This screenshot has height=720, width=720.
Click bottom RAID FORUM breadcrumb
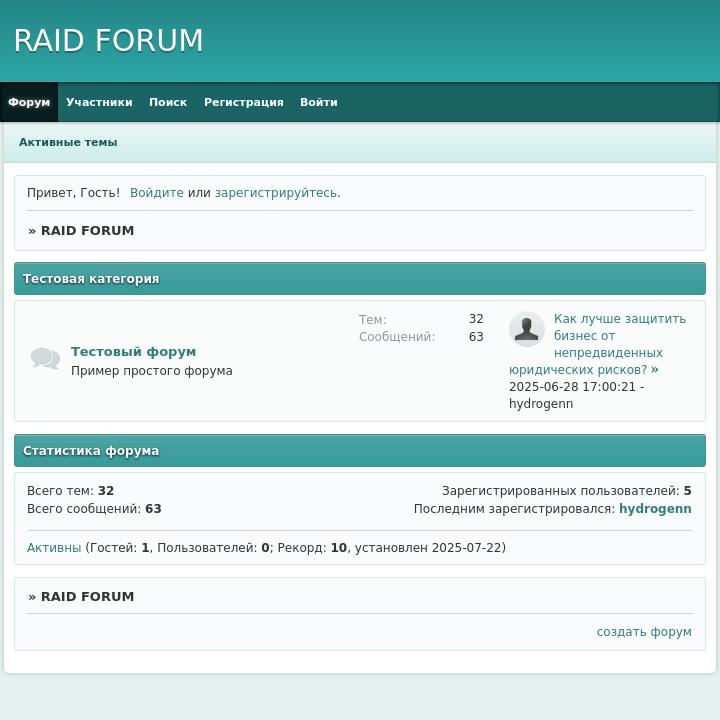click(x=87, y=597)
